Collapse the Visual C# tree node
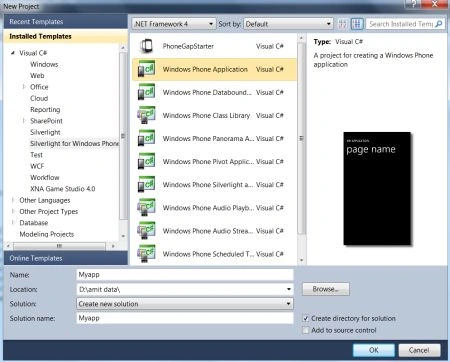Image resolution: width=450 pixels, height=362 pixels. [13, 53]
